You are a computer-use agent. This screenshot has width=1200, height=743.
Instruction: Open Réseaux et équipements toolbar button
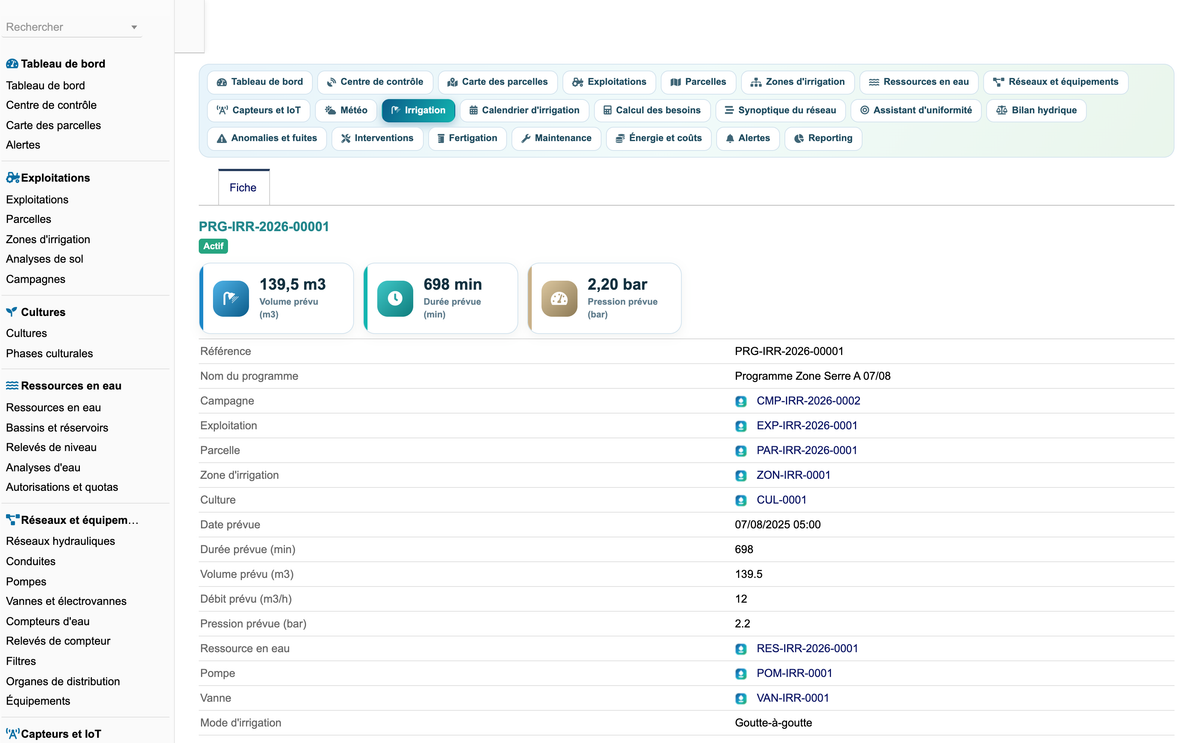click(1056, 82)
